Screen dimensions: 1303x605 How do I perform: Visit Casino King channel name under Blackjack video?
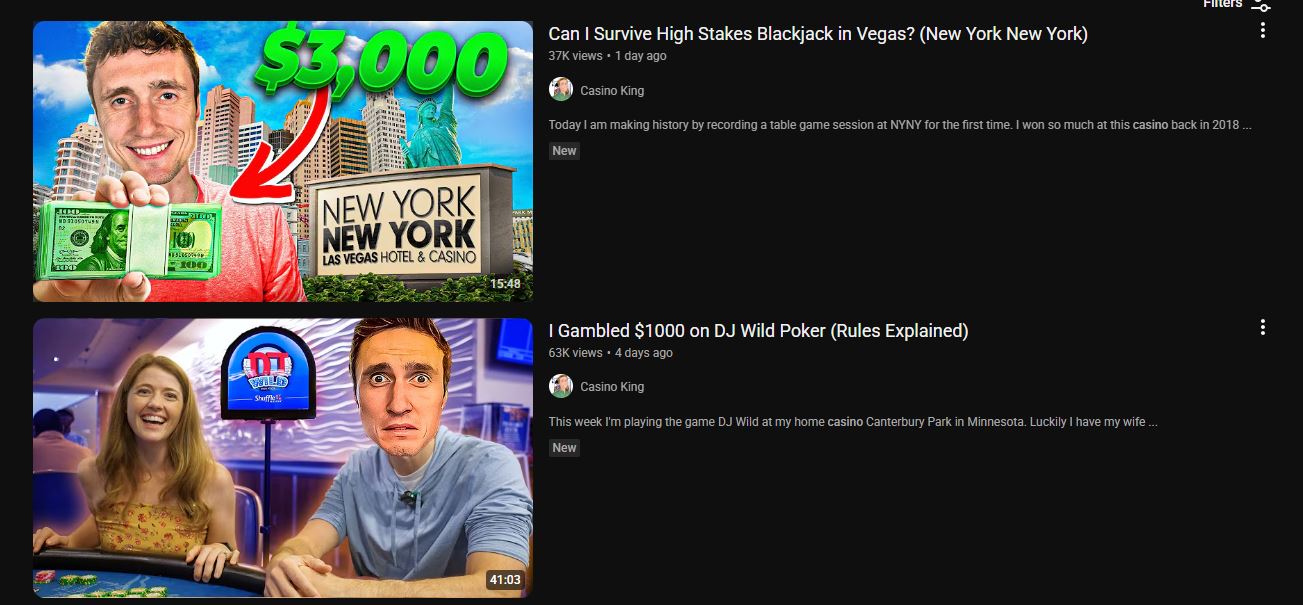(612, 91)
